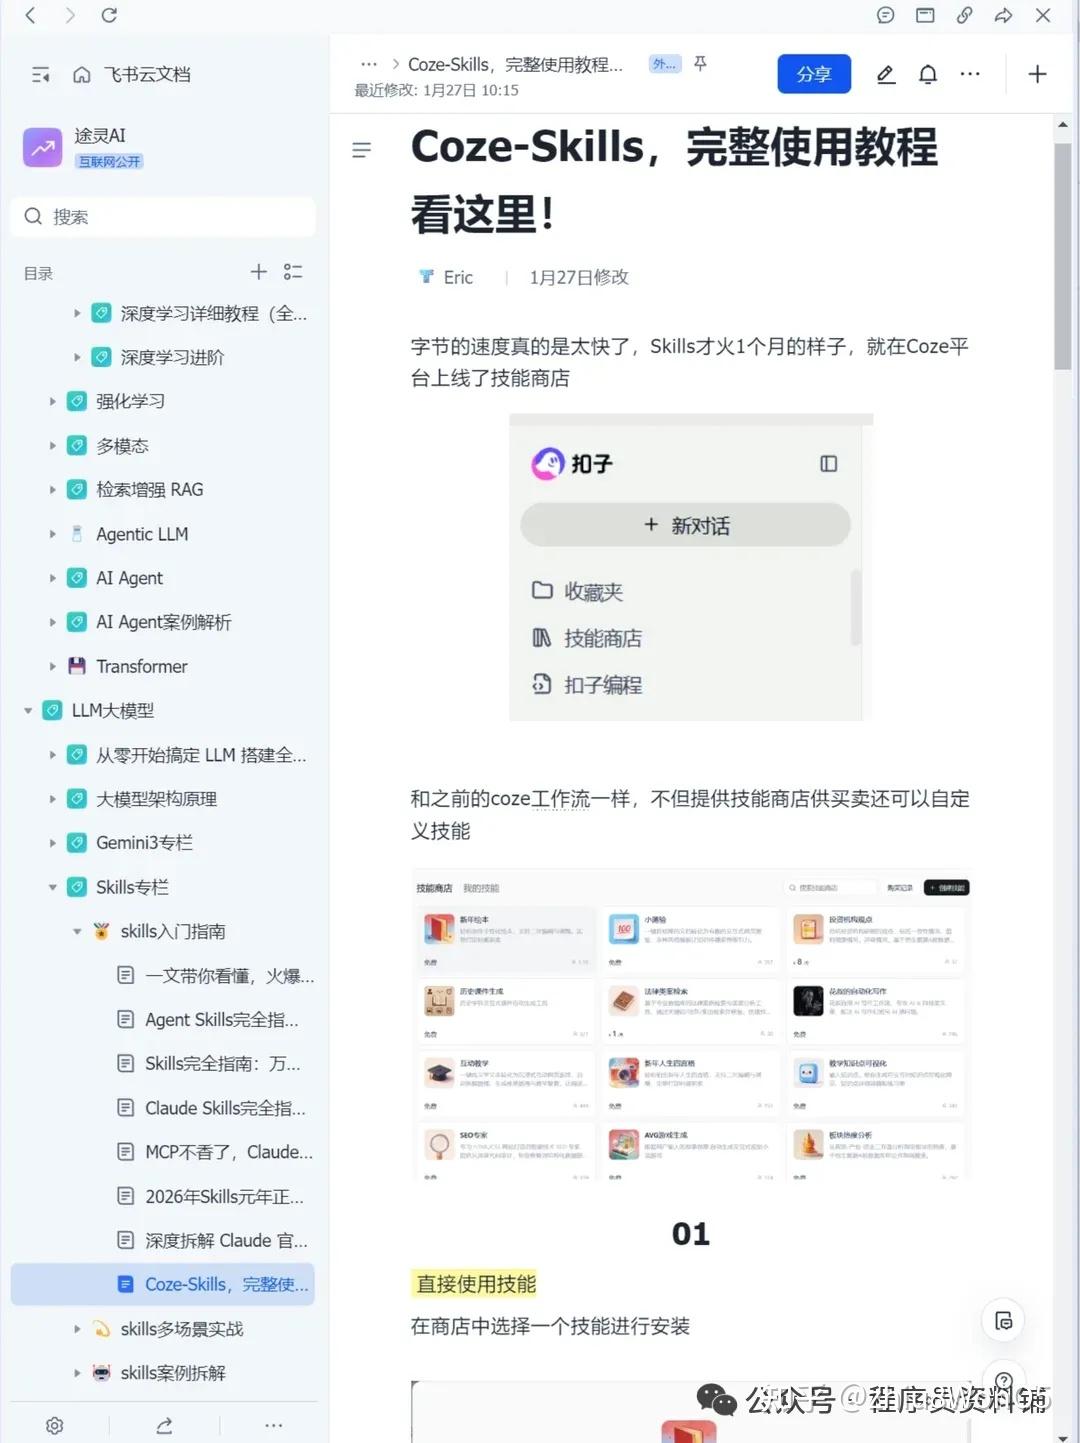This screenshot has height=1443, width=1080.
Task: Open notifications bell icon
Action: point(928,74)
